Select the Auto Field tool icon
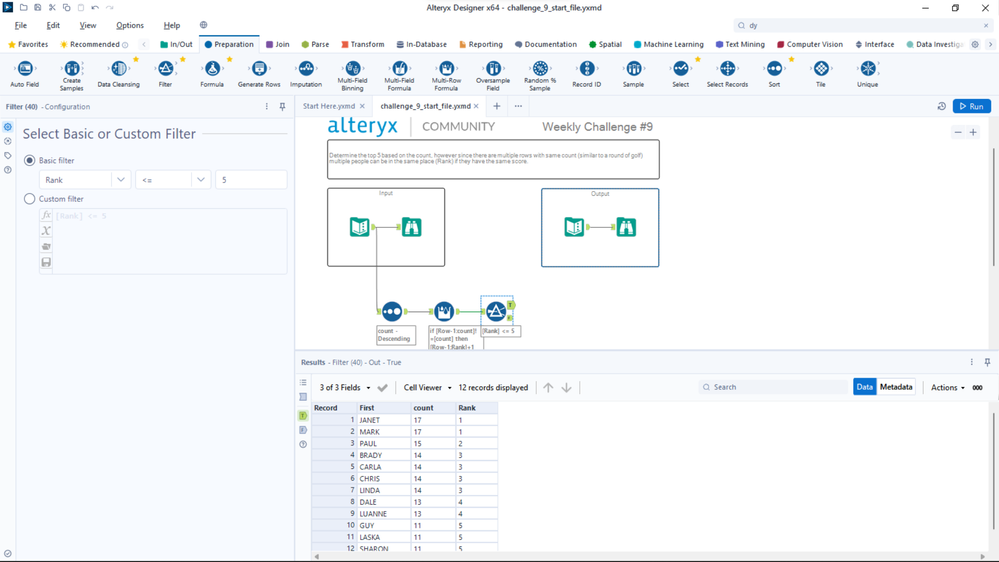The image size is (999, 562). pyautogui.click(x=25, y=69)
